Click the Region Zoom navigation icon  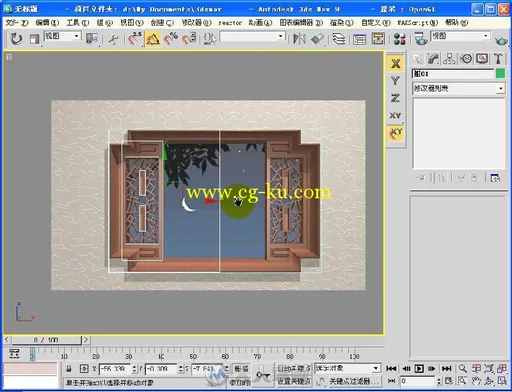point(462,380)
